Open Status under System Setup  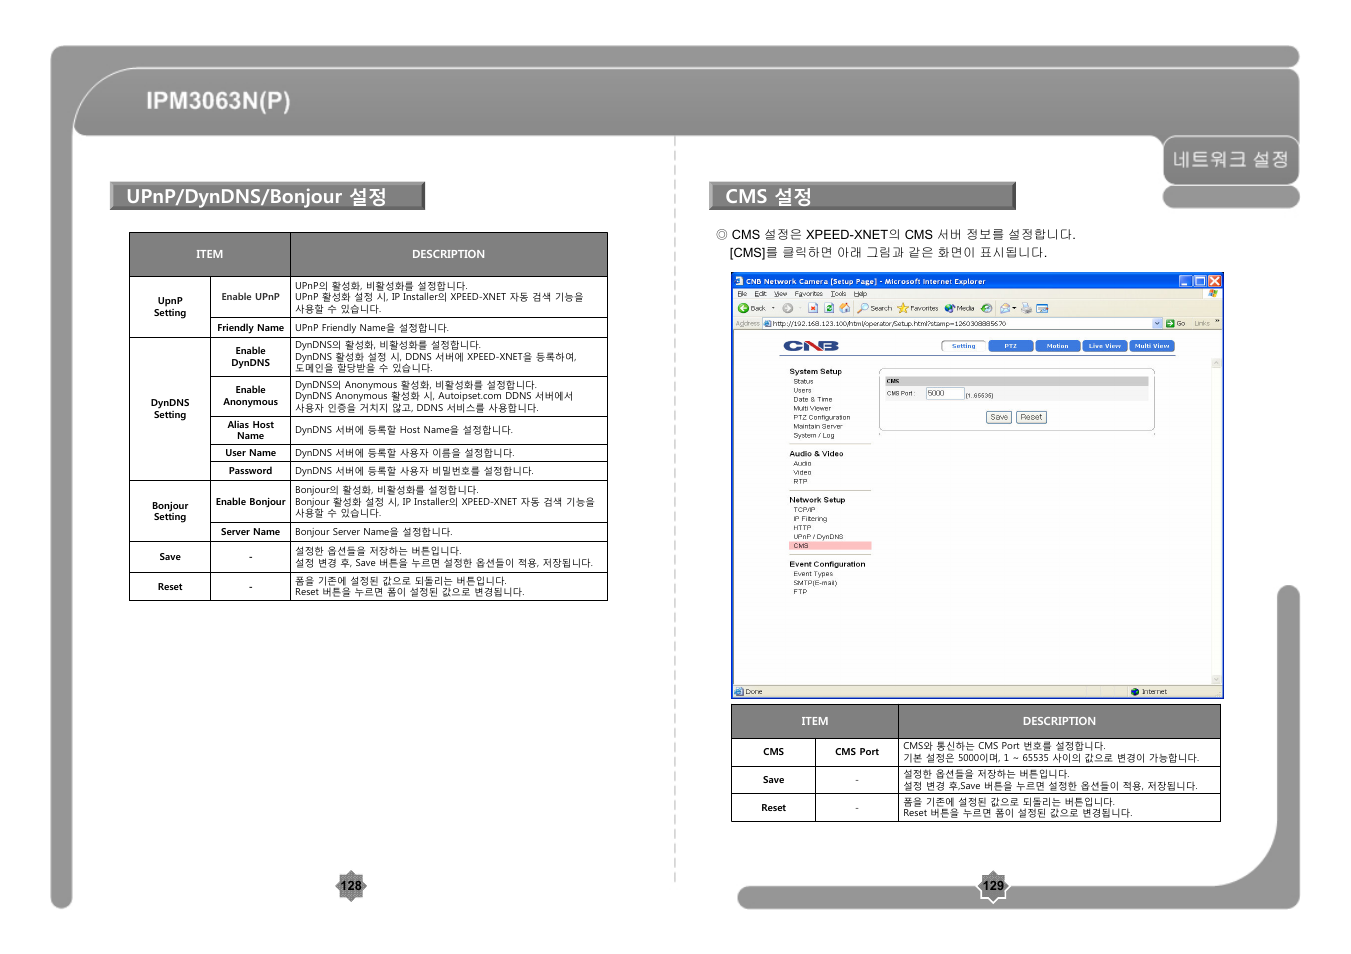click(803, 381)
